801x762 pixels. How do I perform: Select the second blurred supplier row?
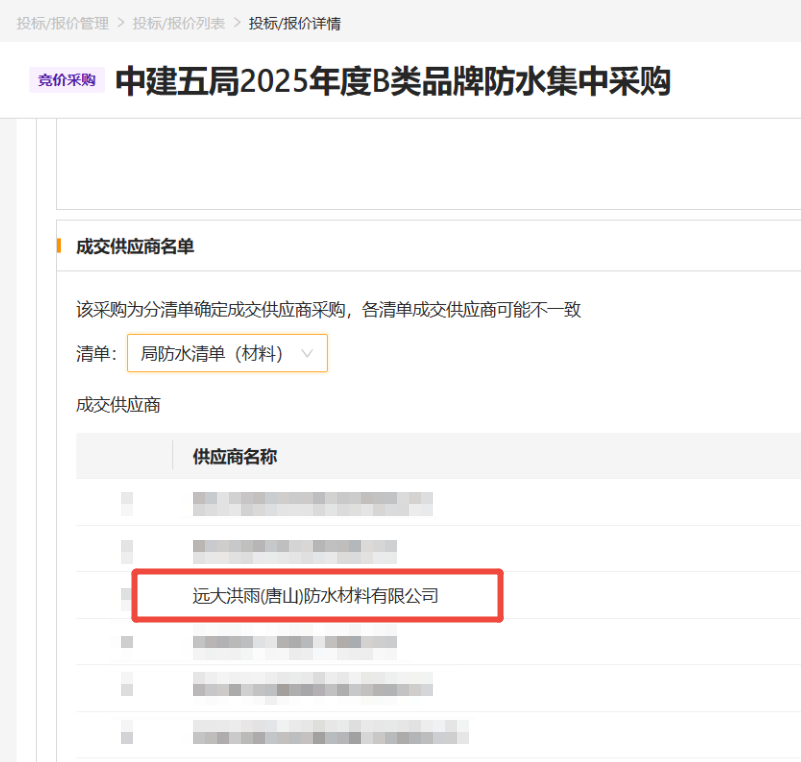point(294,549)
